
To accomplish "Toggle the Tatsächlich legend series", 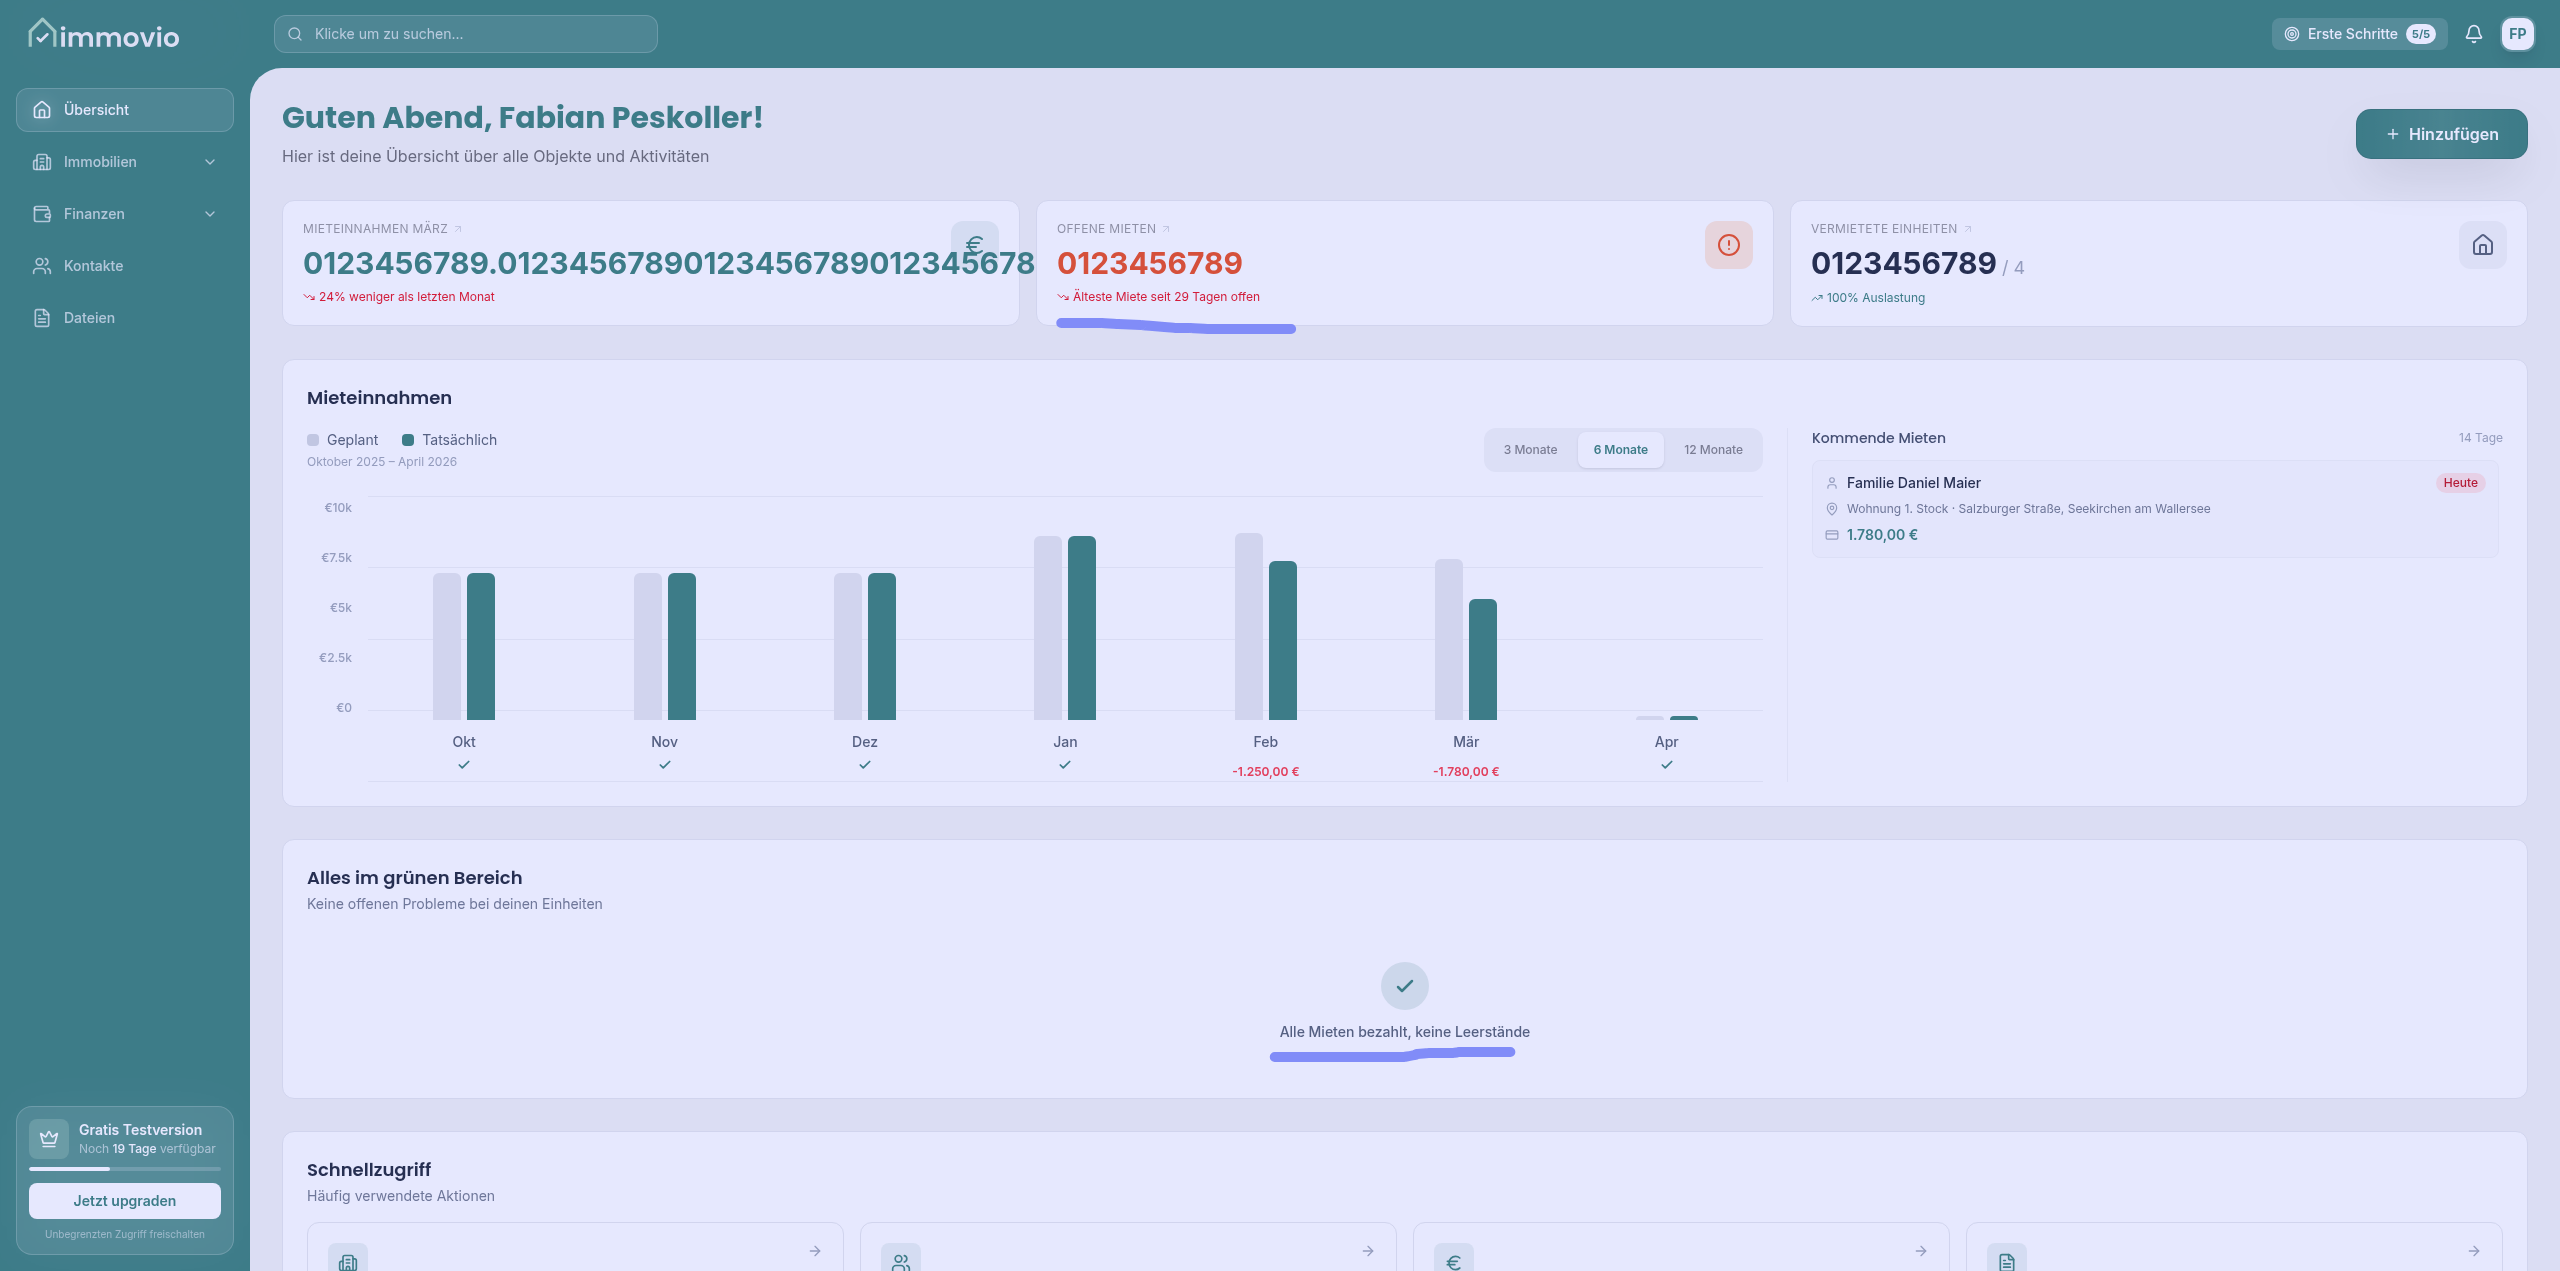I will 449,440.
